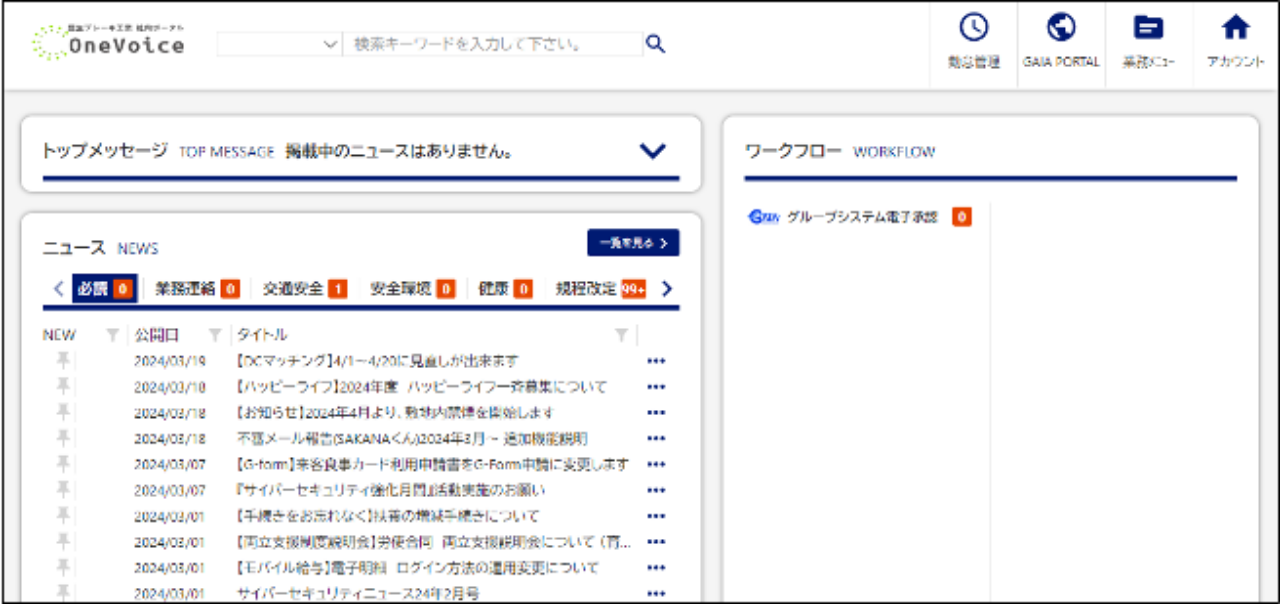1280x604 pixels.
Task: Click the 一覧を見る button
Action: pos(633,242)
